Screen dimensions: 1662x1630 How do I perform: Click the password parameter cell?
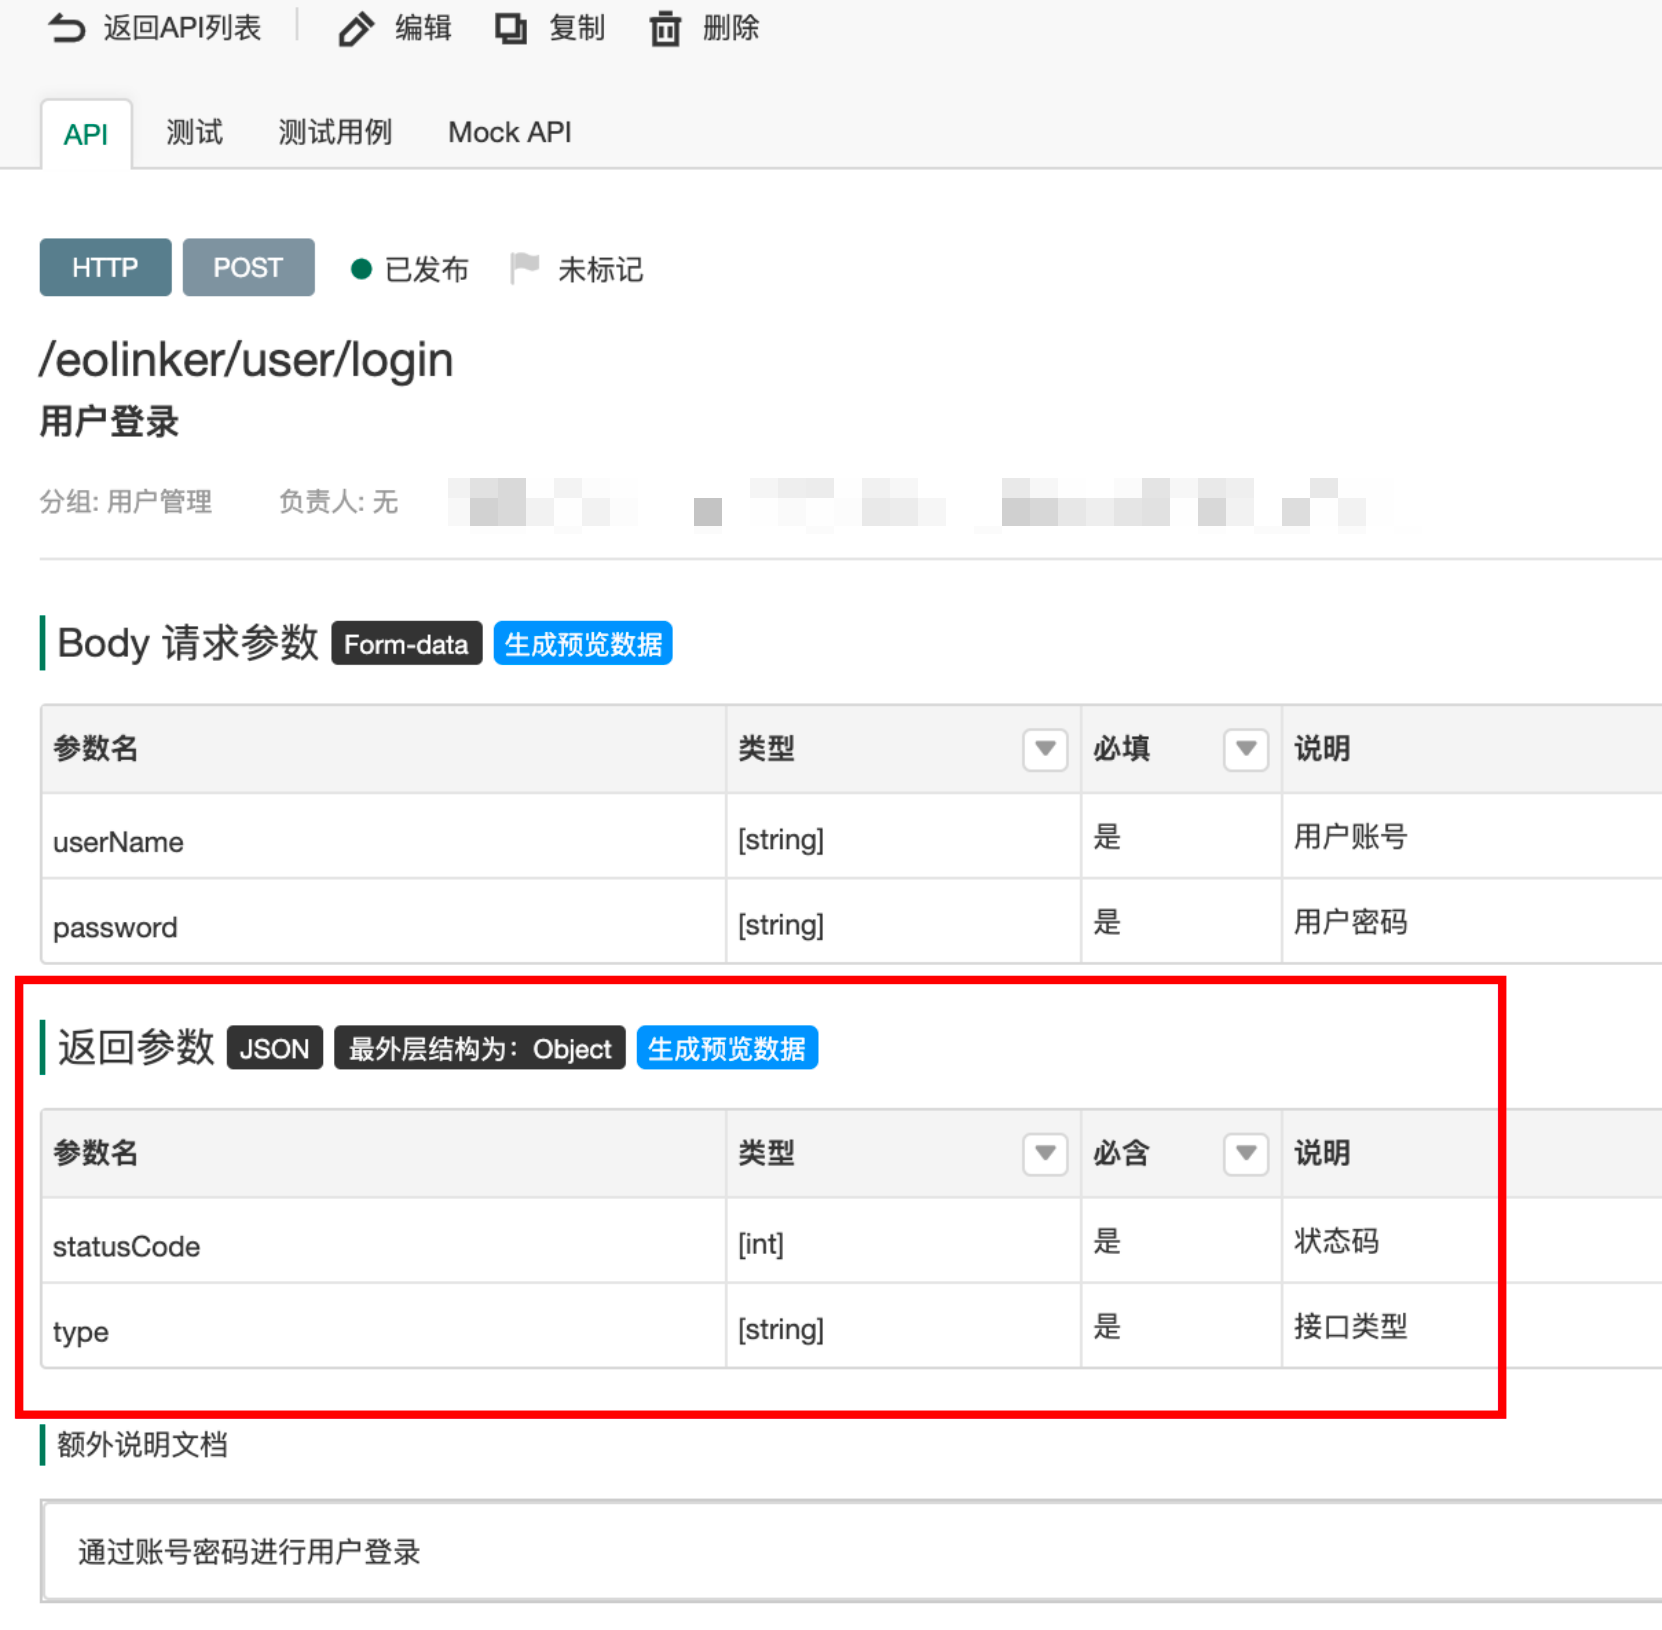(x=383, y=923)
